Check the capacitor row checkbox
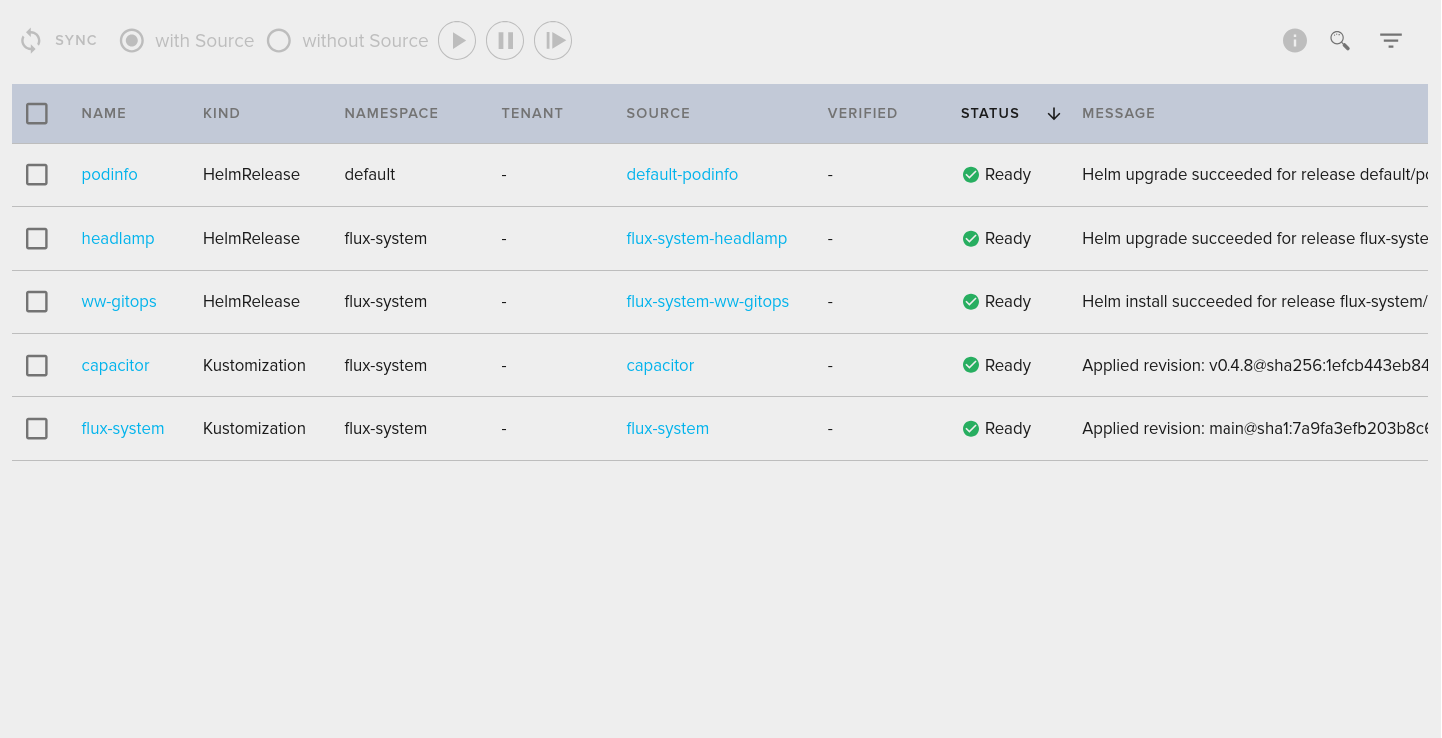This screenshot has width=1442, height=738. [x=37, y=366]
